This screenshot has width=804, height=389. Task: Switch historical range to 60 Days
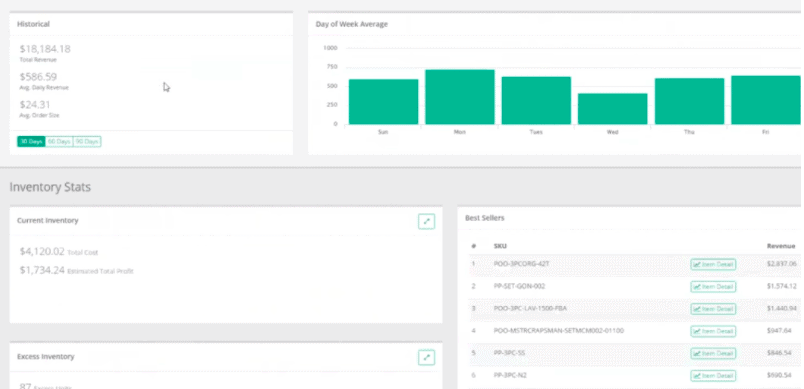pos(59,141)
